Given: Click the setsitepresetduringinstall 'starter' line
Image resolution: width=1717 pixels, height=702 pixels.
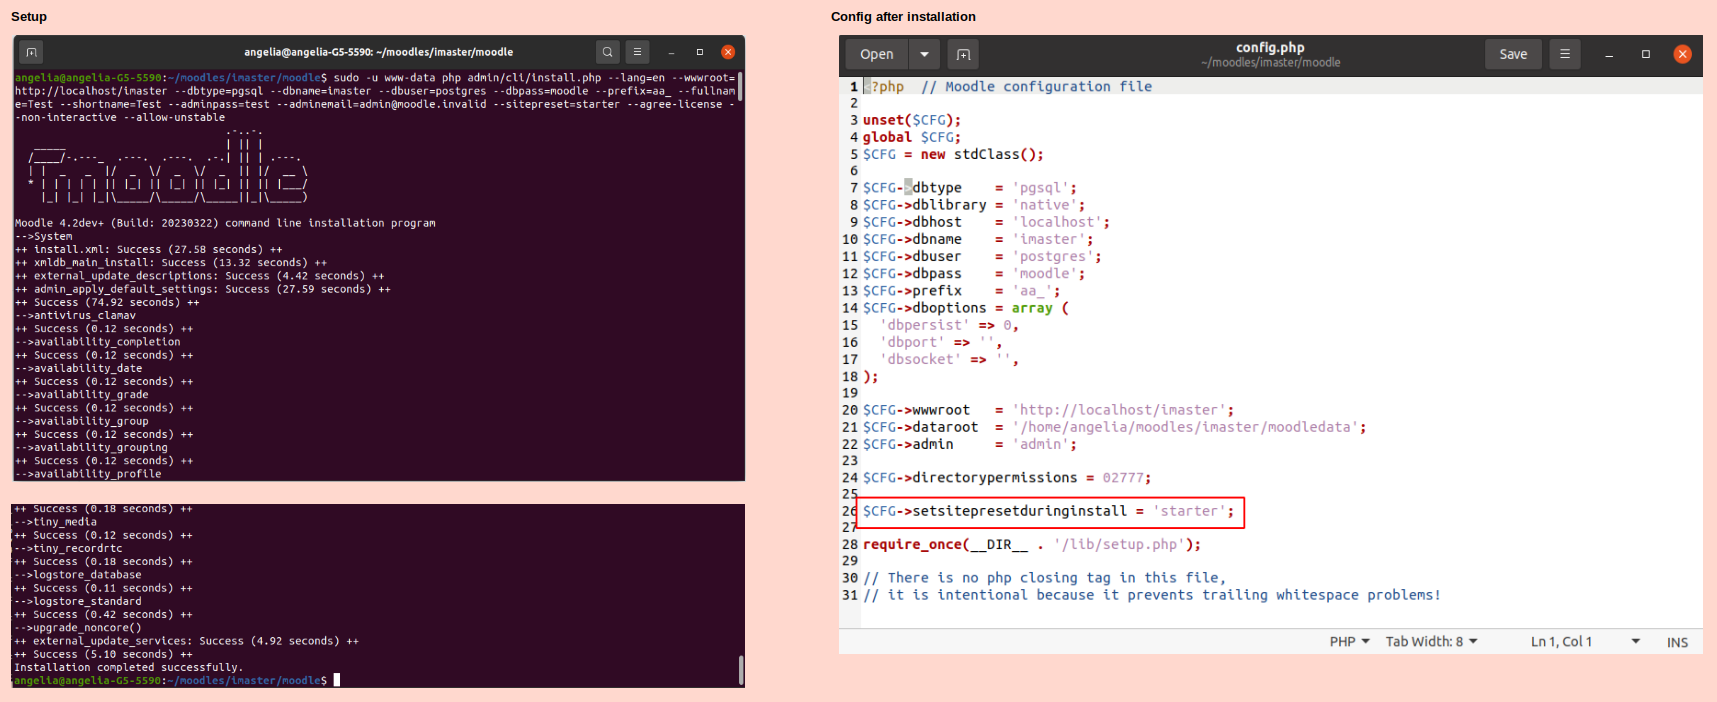Looking at the screenshot, I should click(x=1049, y=511).
